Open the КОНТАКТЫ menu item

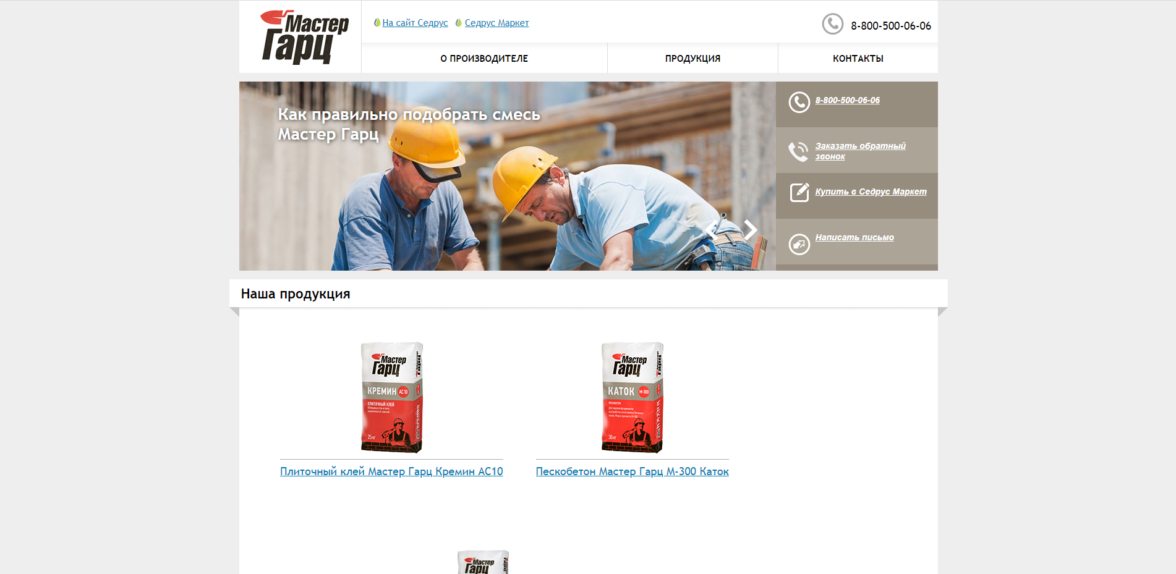858,59
